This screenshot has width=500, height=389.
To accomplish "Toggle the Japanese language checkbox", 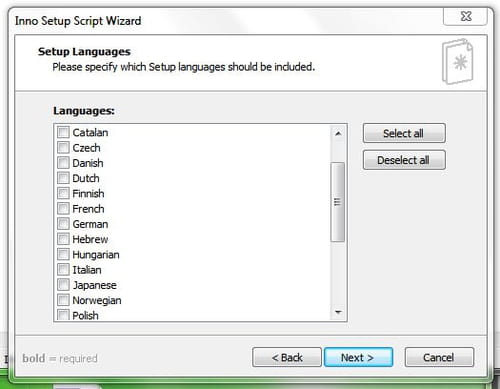I will 63,285.
